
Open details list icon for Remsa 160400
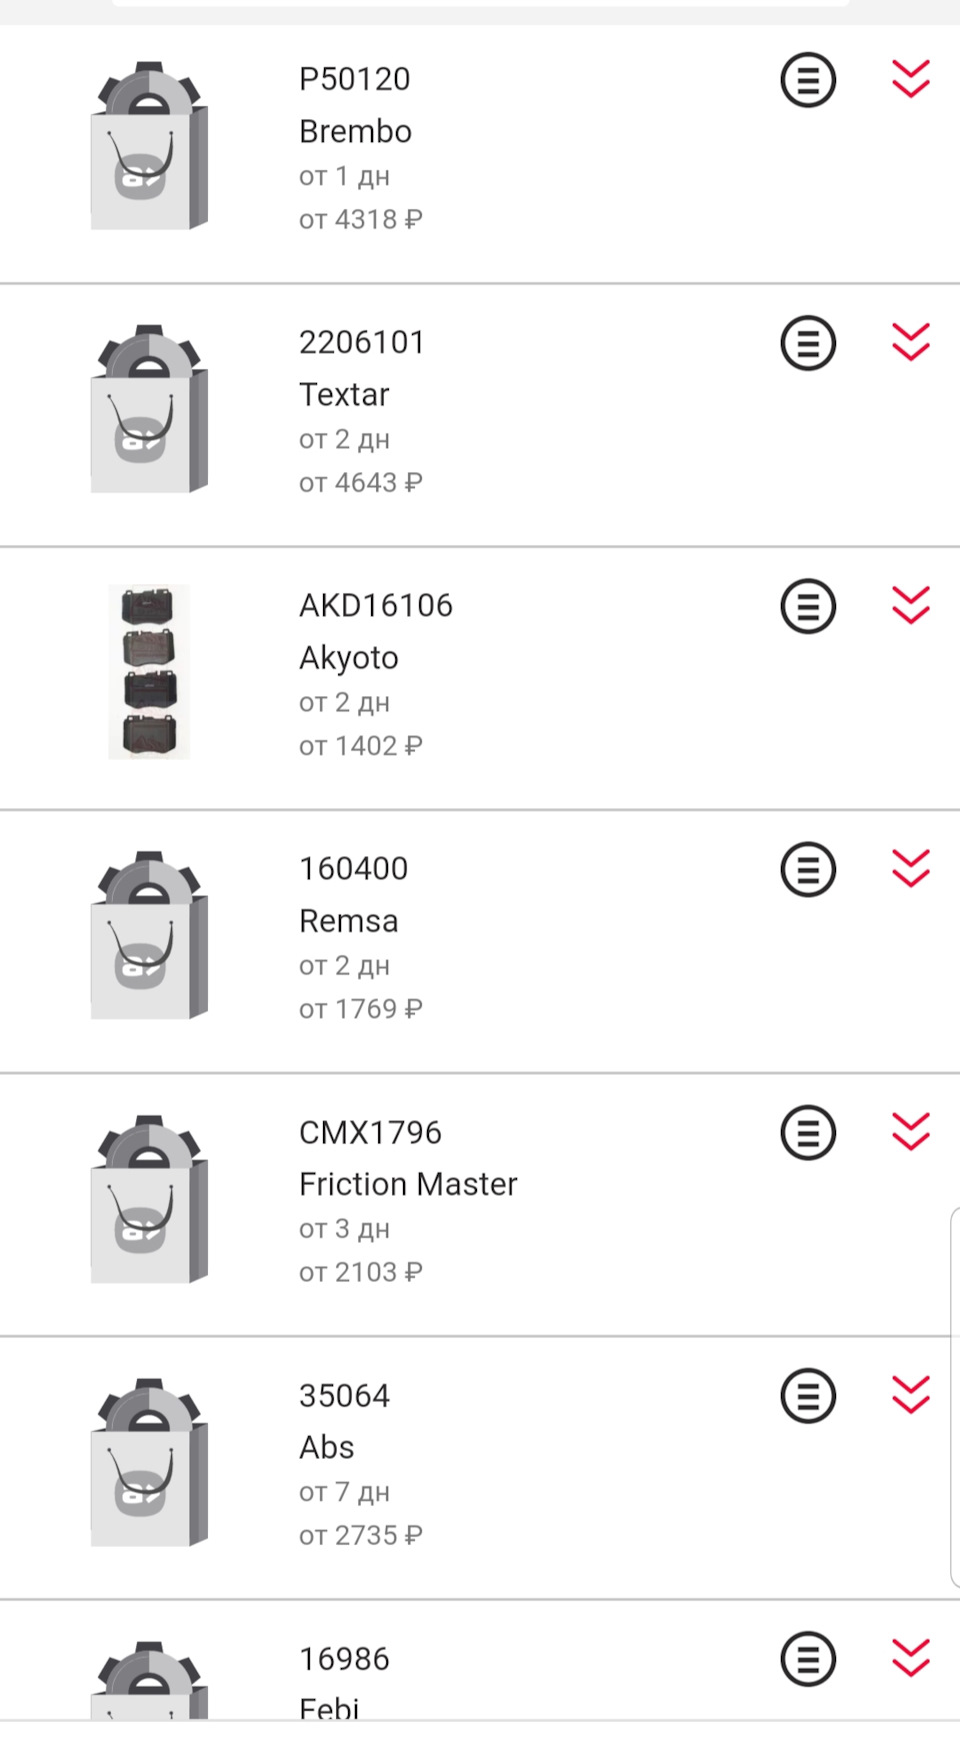tap(808, 869)
